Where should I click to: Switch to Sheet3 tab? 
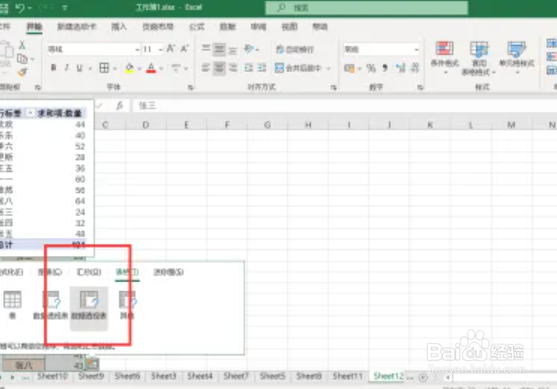[x=164, y=376]
